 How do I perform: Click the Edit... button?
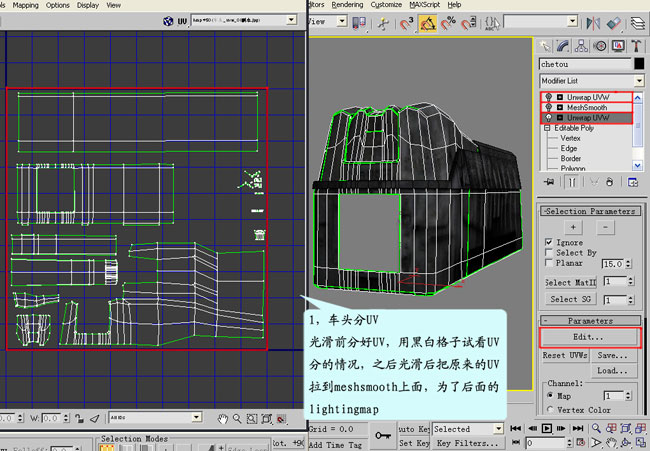click(588, 337)
